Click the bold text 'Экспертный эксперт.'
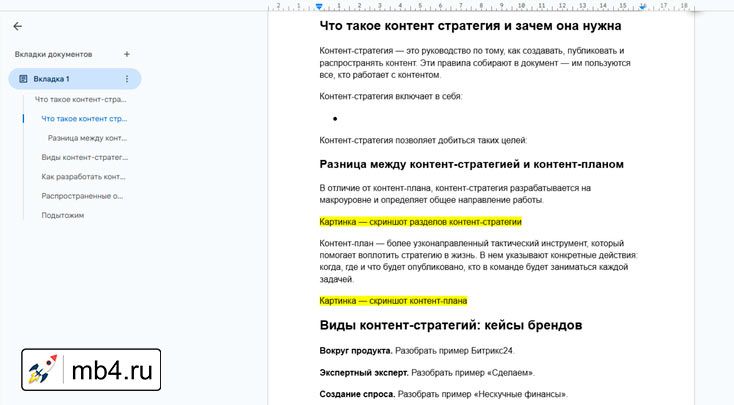 (x=364, y=373)
